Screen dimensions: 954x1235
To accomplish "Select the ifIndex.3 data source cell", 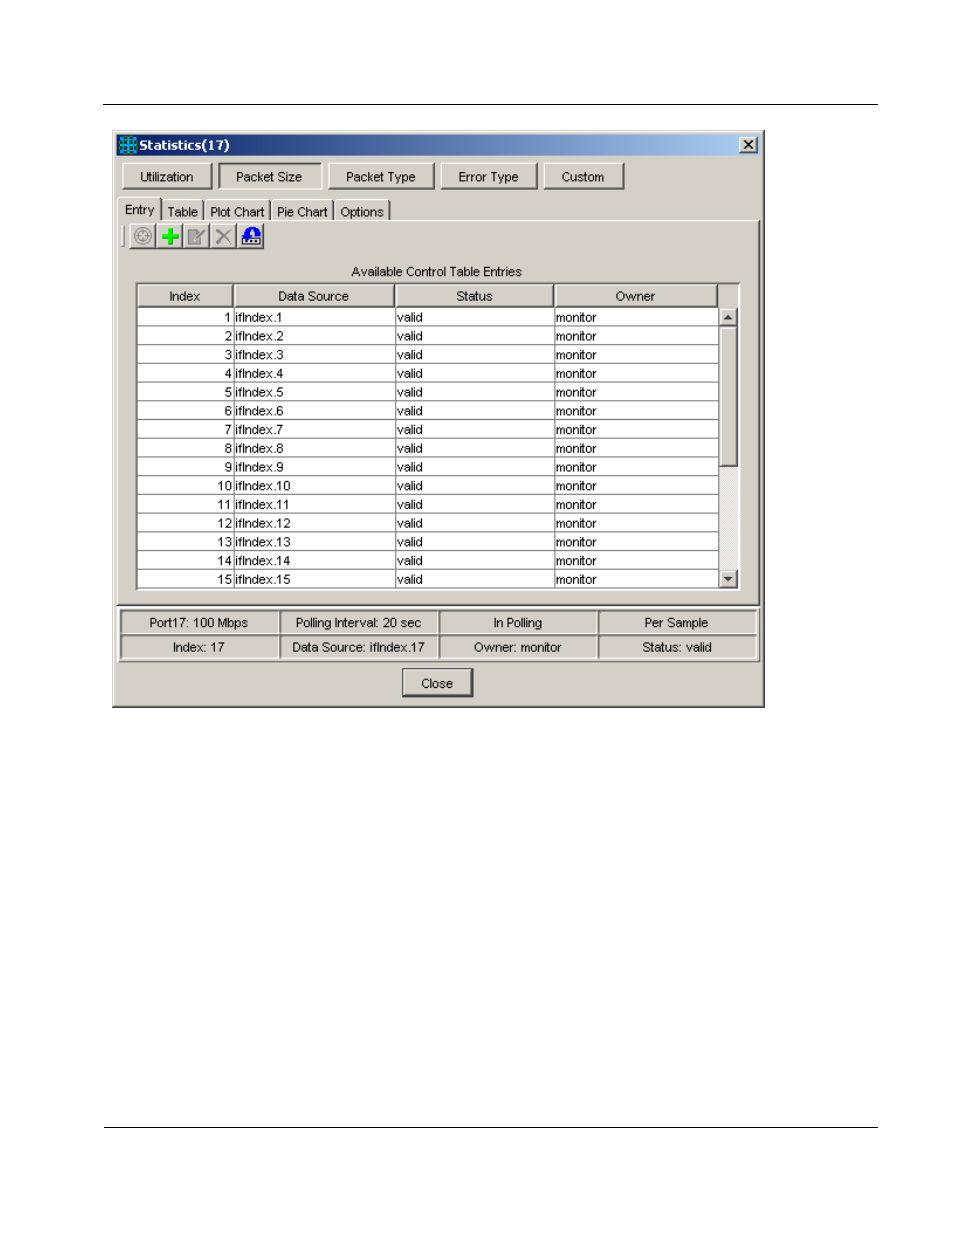I will point(314,355).
